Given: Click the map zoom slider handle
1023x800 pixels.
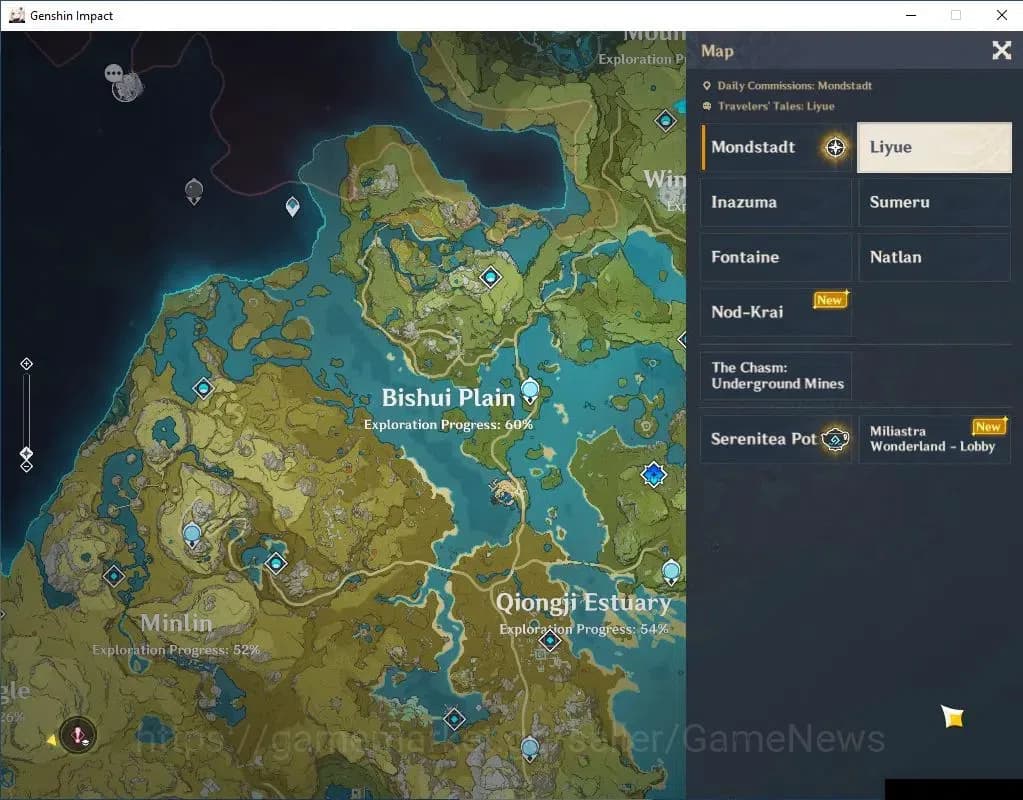Looking at the screenshot, I should pyautogui.click(x=26, y=453).
